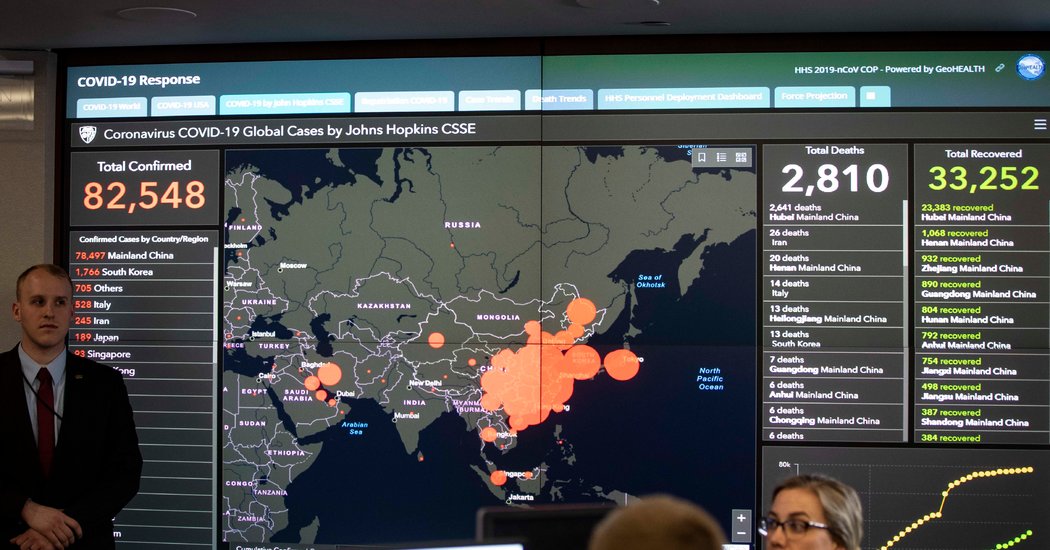Image resolution: width=1050 pixels, height=550 pixels.
Task: Click Confirmed Cases by Country/Region heading
Action: pos(143,238)
